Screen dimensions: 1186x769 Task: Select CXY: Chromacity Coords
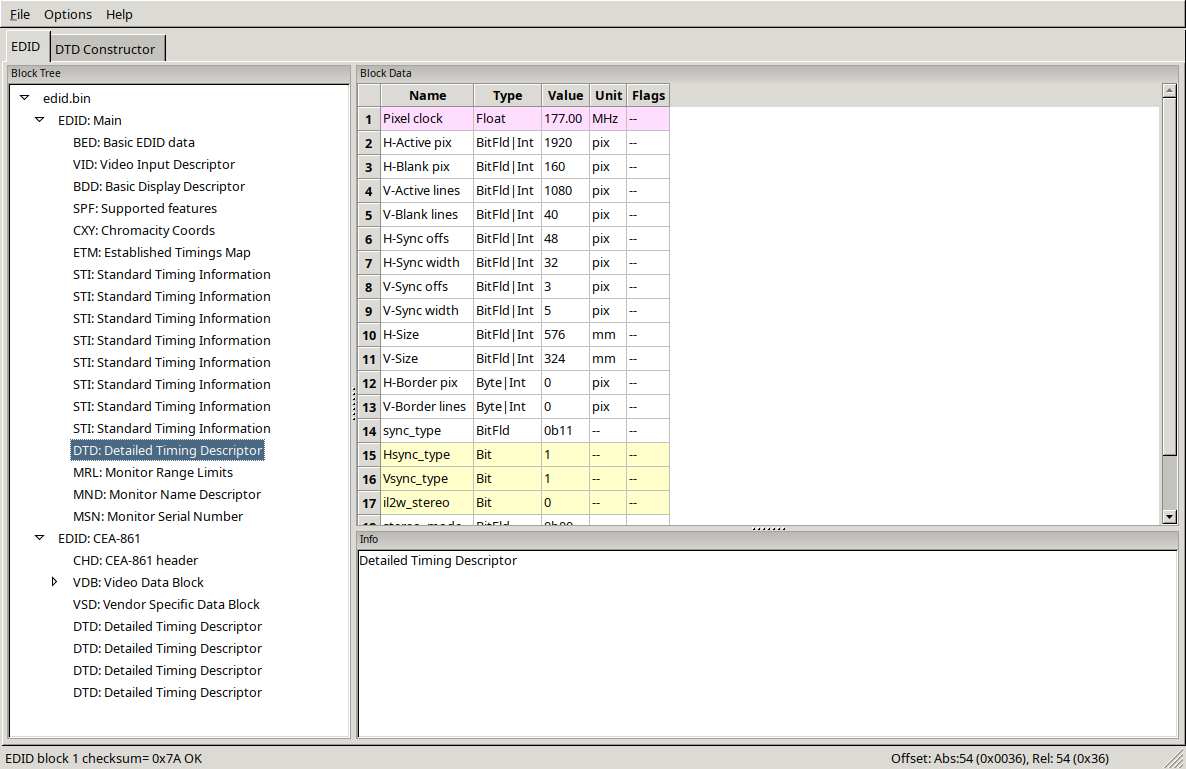[x=144, y=230]
